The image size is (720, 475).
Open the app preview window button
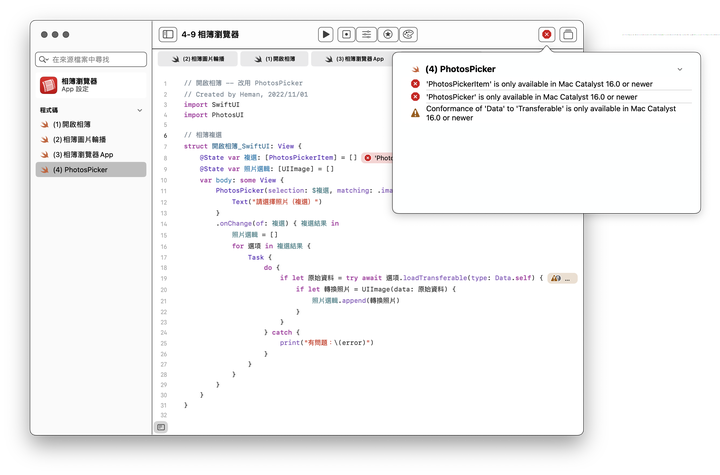click(x=568, y=34)
